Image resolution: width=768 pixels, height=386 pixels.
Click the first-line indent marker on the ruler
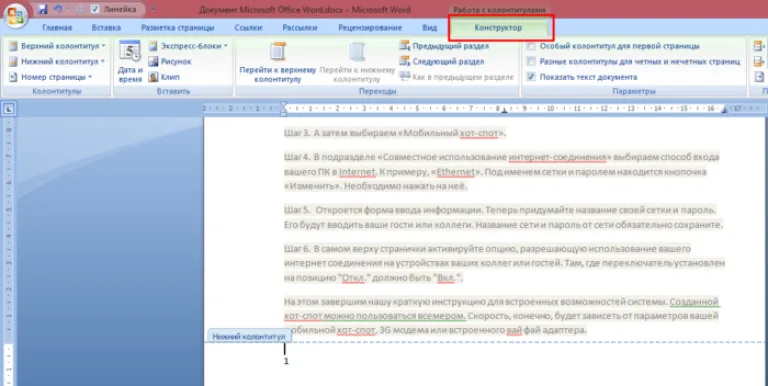point(283,105)
